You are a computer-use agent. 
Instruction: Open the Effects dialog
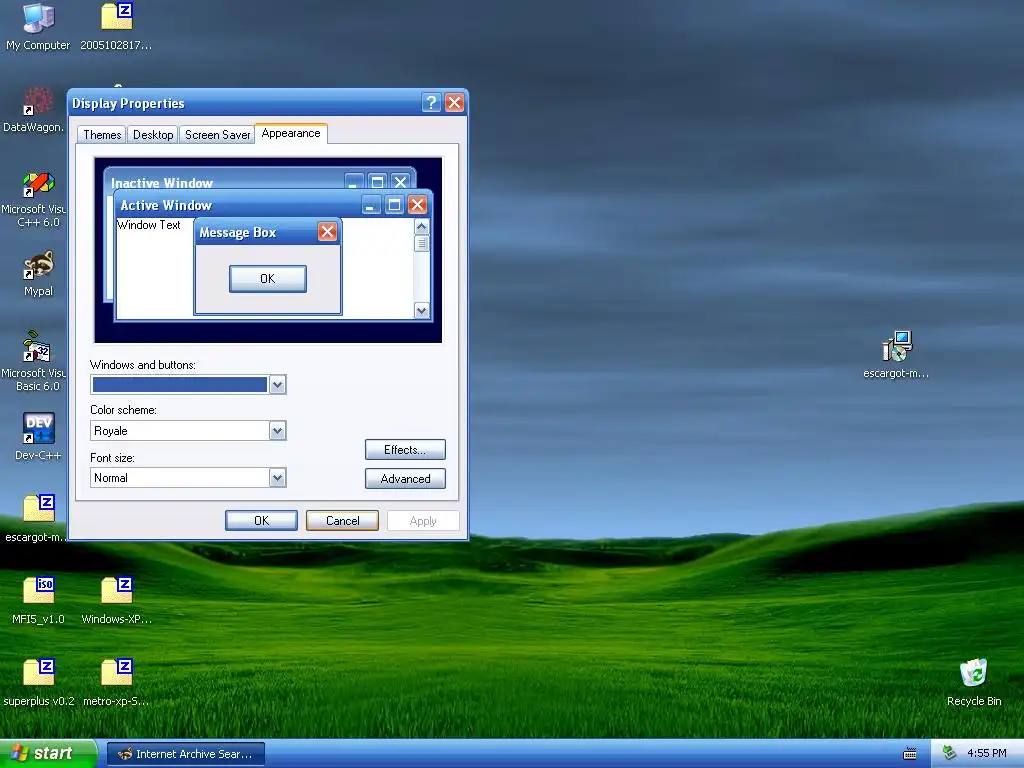point(406,450)
